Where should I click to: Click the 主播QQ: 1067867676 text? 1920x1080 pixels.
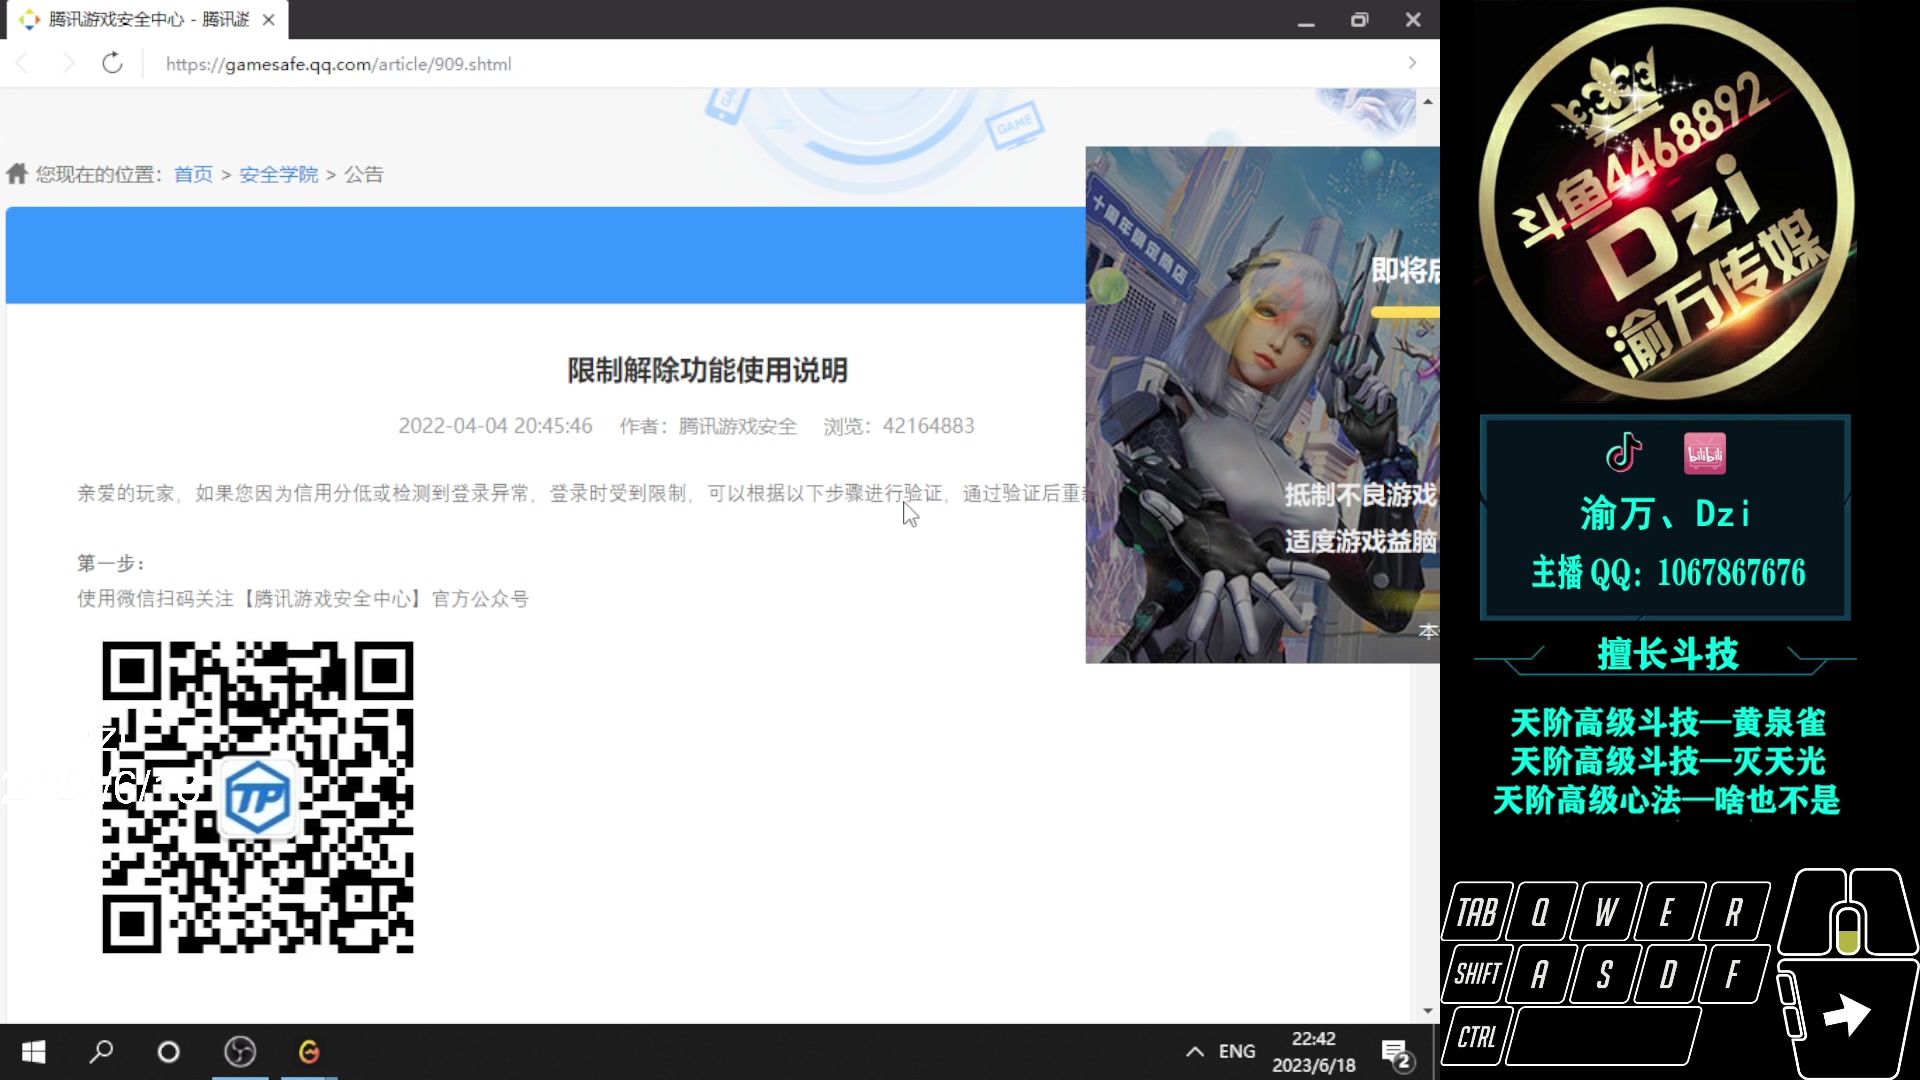[x=1668, y=573]
